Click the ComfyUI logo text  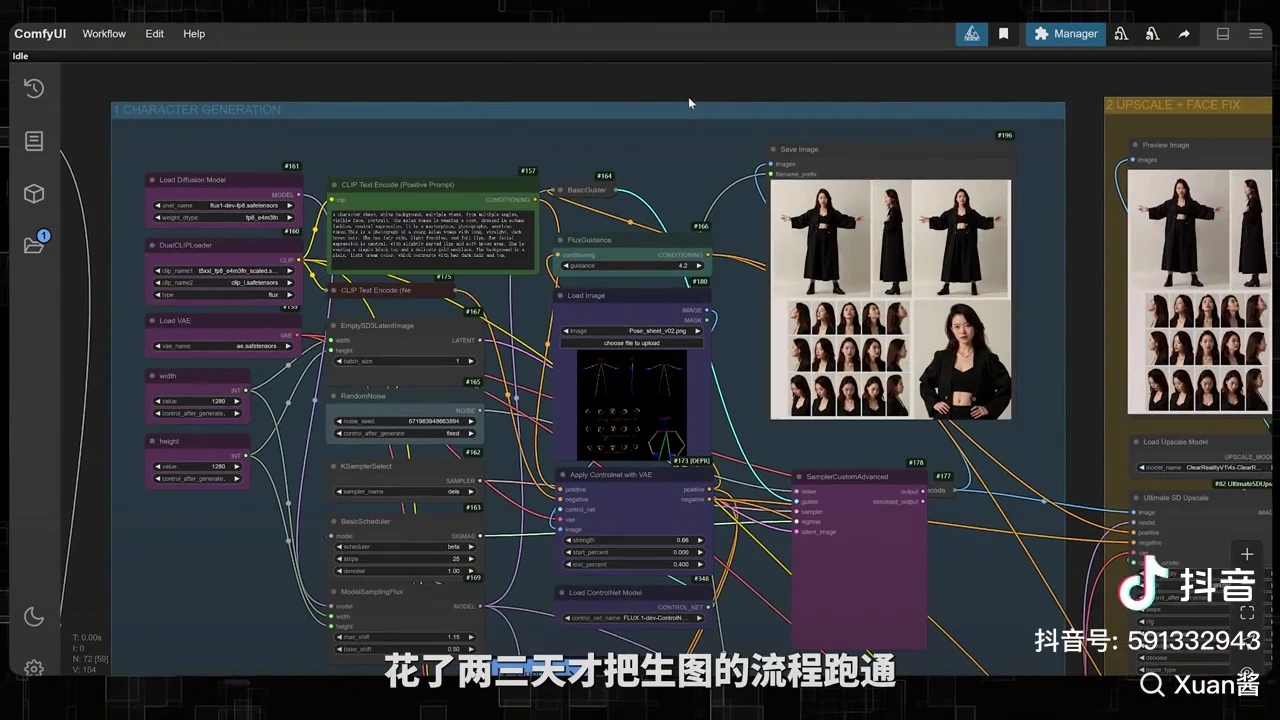pyautogui.click(x=40, y=34)
